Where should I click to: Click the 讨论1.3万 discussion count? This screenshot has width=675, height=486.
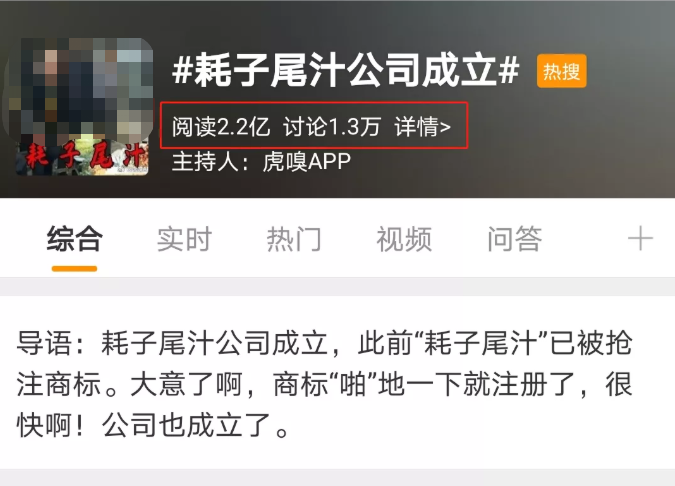click(x=331, y=127)
